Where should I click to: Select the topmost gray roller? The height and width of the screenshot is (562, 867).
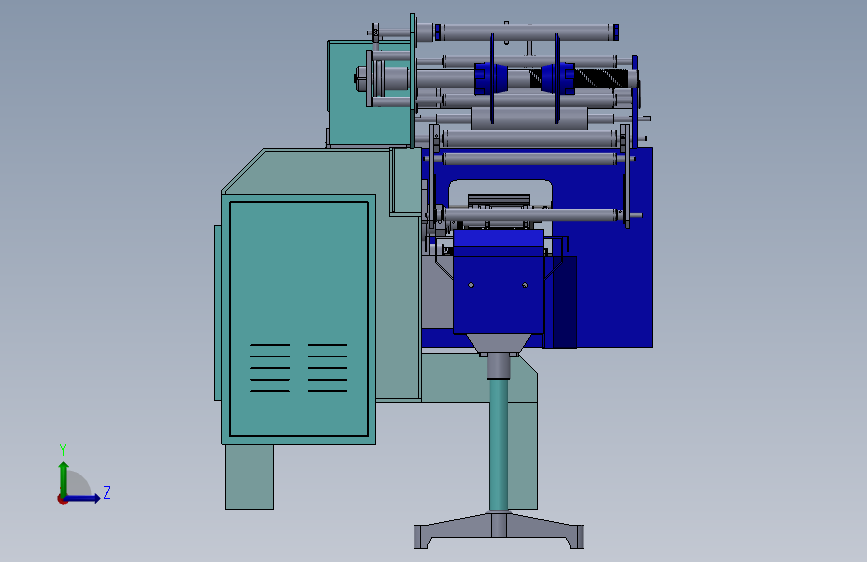[526, 32]
